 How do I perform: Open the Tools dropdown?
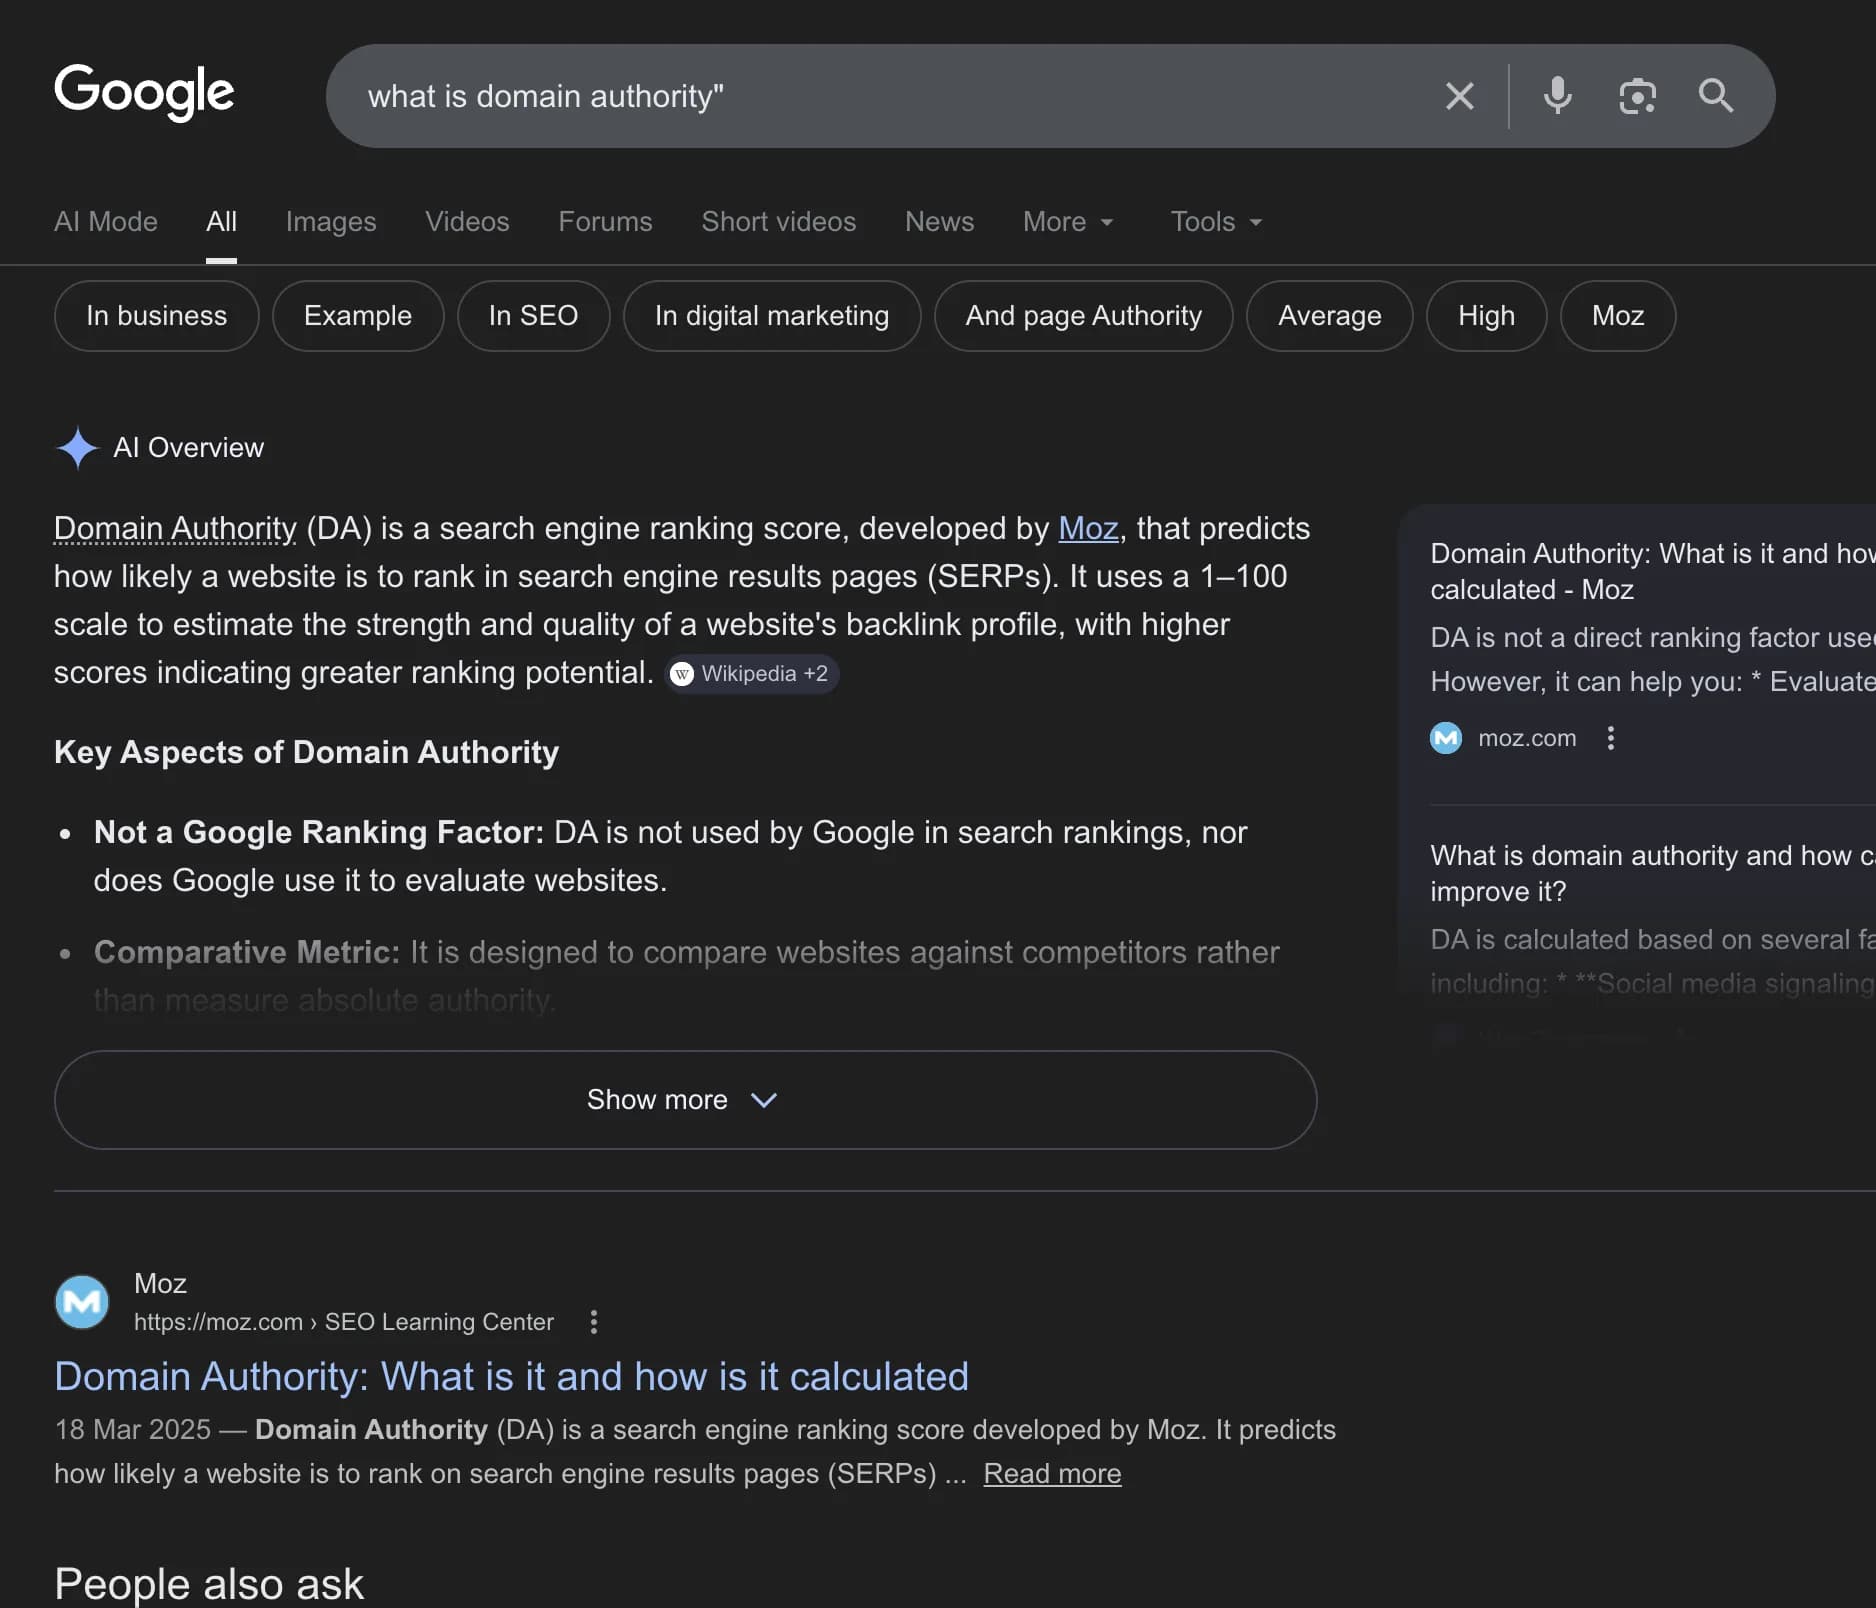tap(1214, 222)
